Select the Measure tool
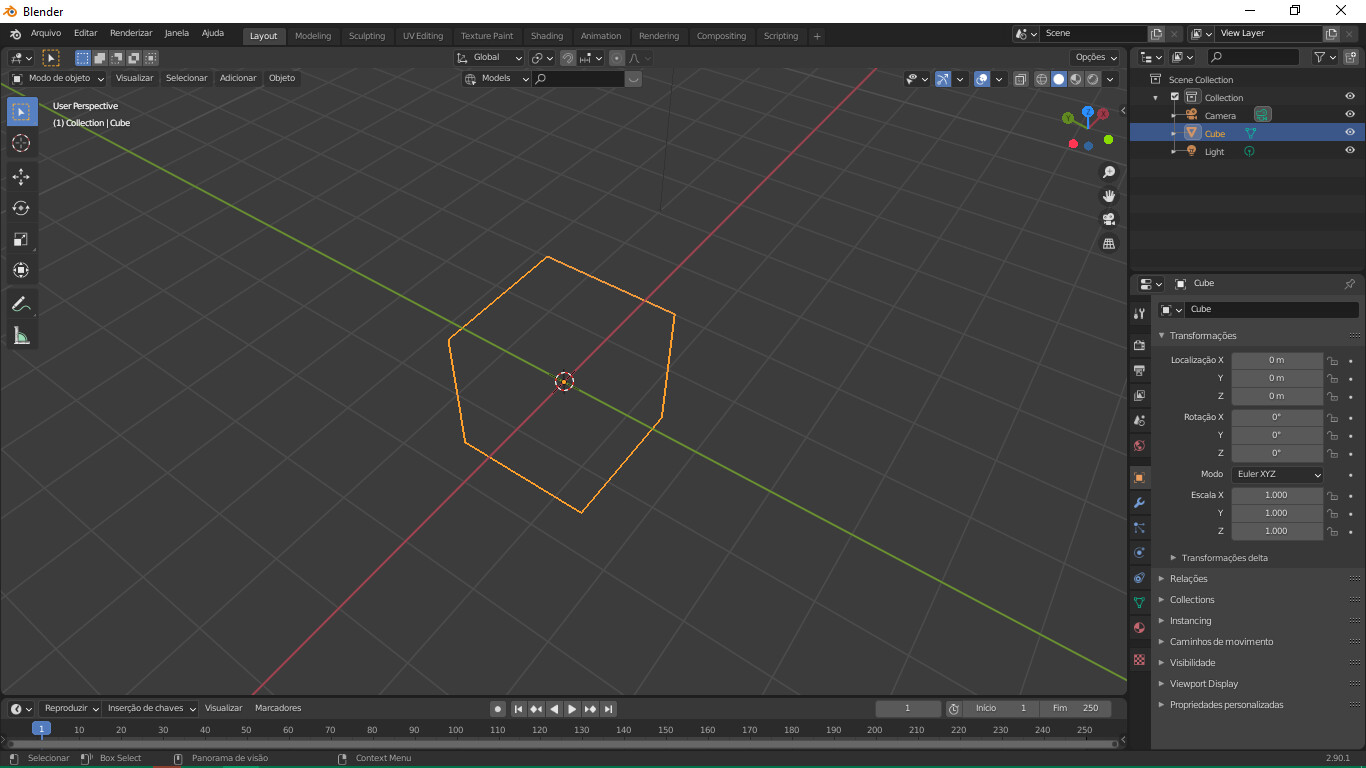Viewport: 1366px width, 768px height. [21, 335]
